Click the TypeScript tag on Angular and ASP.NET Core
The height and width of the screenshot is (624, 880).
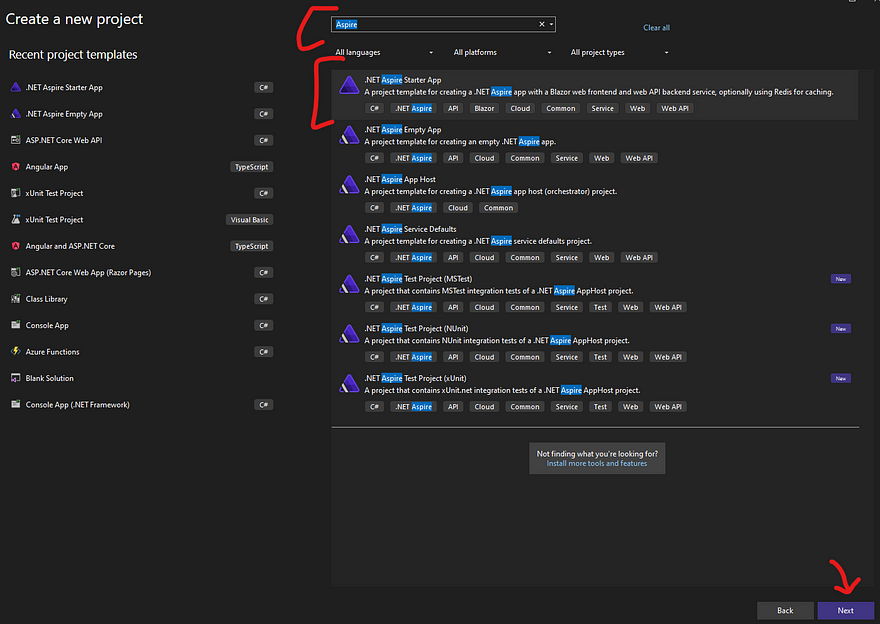point(251,246)
